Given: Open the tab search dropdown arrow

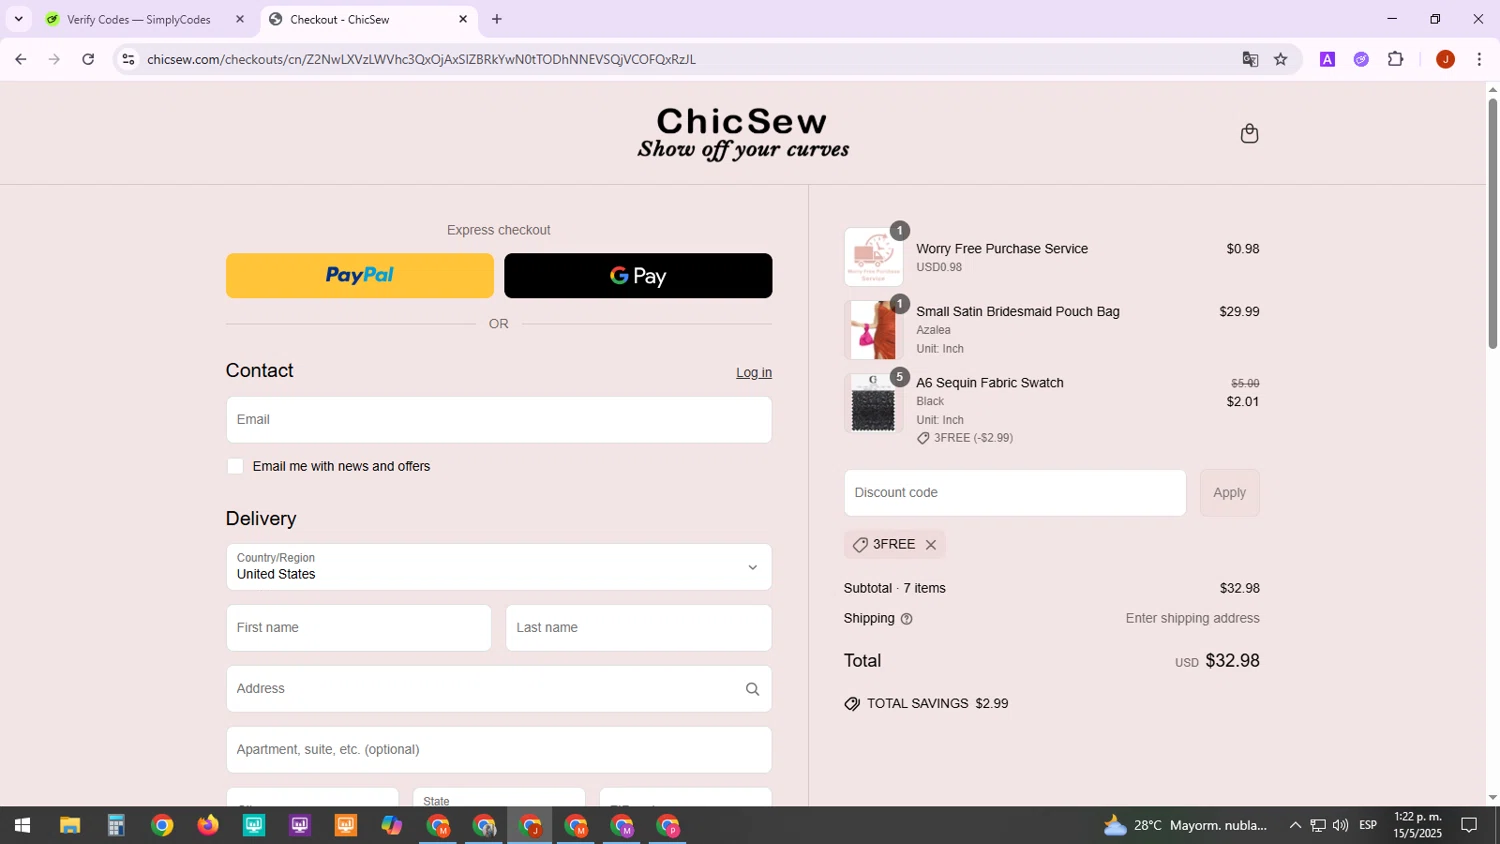Looking at the screenshot, I should (18, 19).
